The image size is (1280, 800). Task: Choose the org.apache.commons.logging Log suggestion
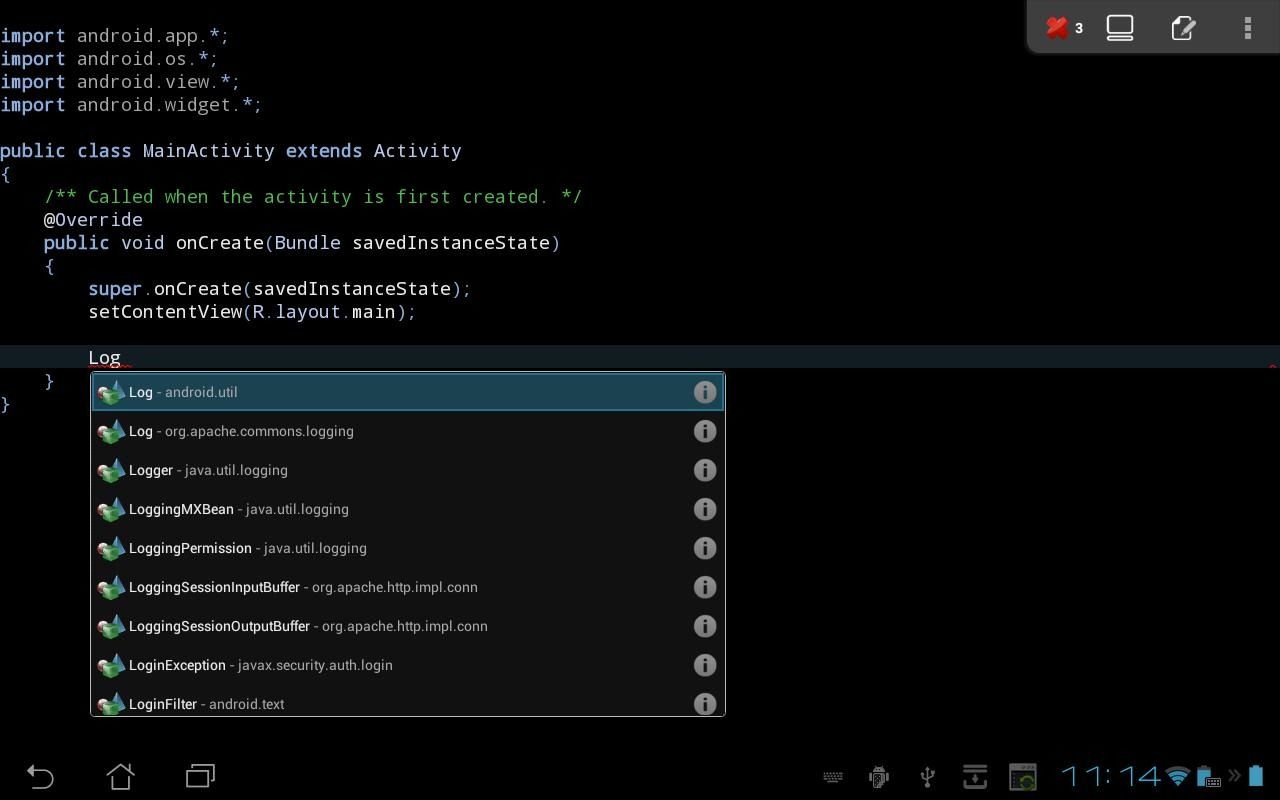[300, 431]
